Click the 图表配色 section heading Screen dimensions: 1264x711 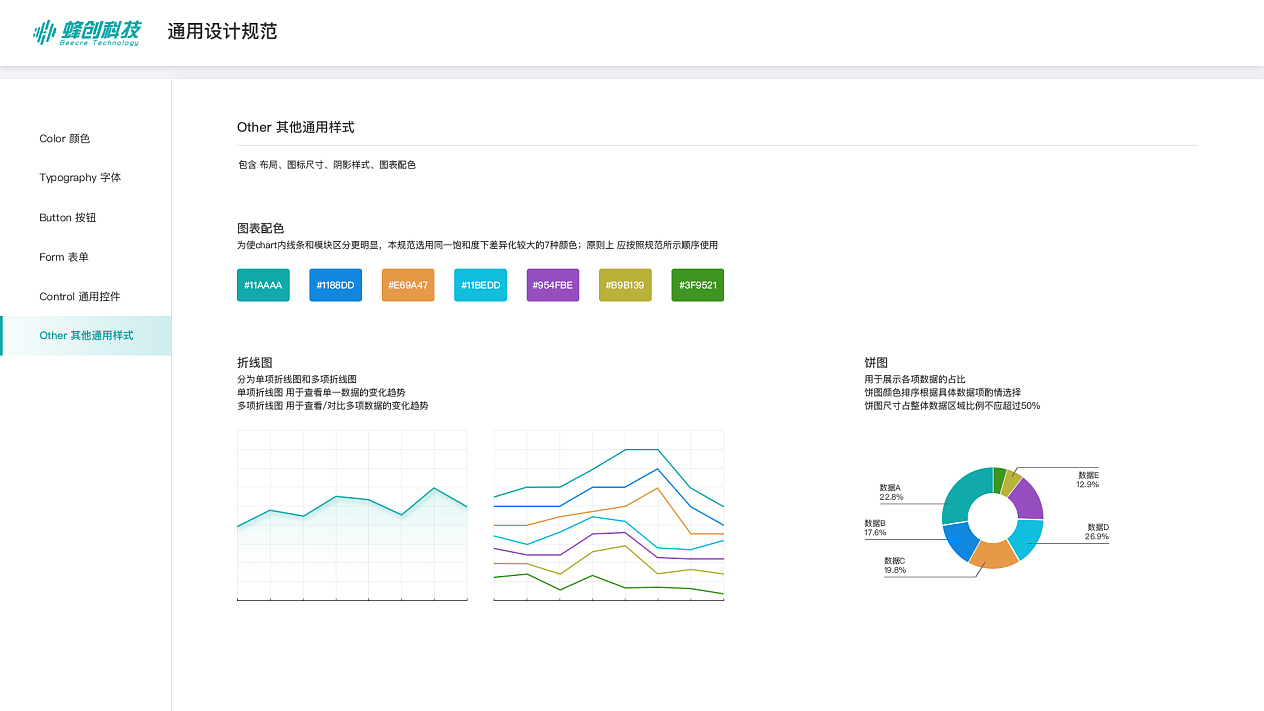pos(260,227)
